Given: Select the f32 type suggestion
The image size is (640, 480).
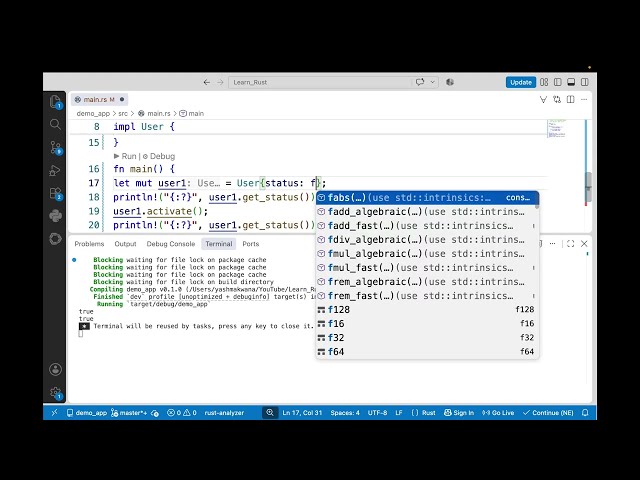Looking at the screenshot, I should pyautogui.click(x=427, y=338).
